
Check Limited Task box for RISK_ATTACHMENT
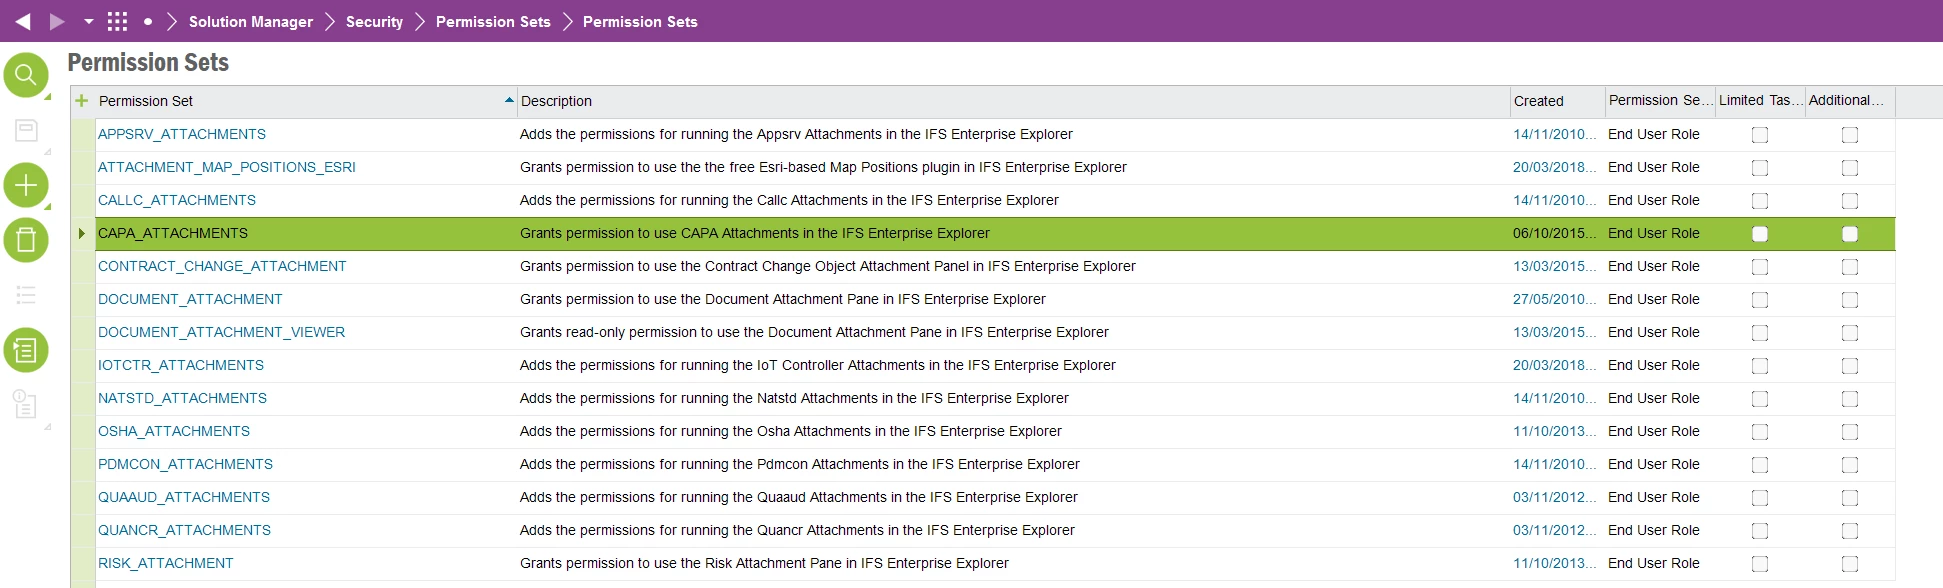coord(1760,564)
